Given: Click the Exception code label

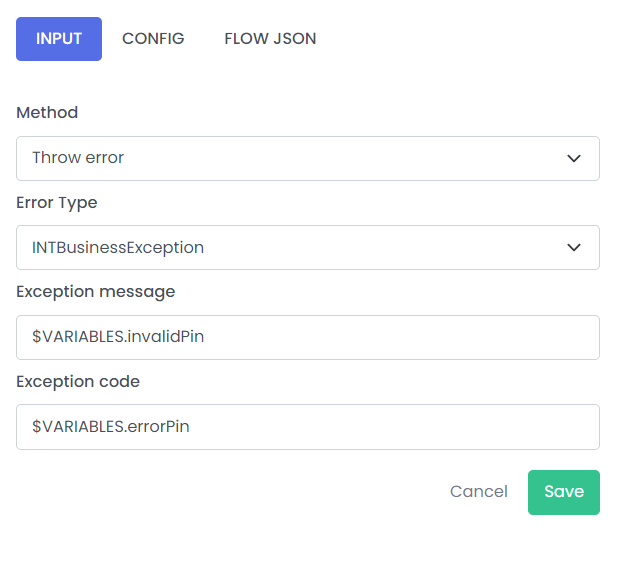Looking at the screenshot, I should point(78,382).
